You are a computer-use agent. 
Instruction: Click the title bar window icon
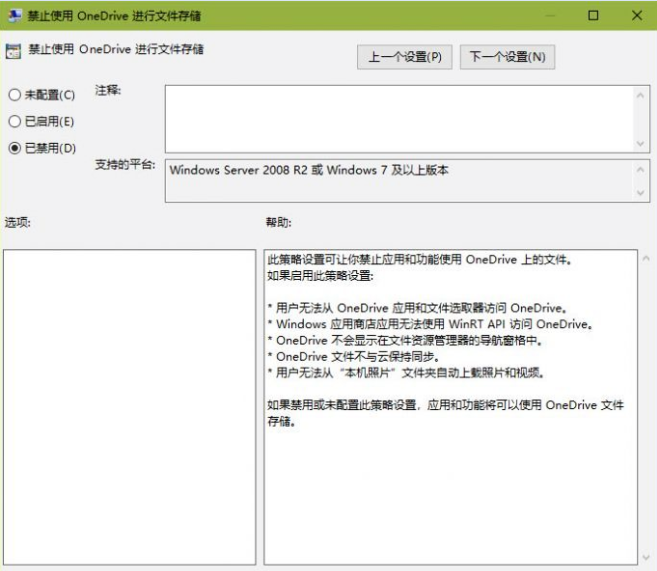[16, 16]
